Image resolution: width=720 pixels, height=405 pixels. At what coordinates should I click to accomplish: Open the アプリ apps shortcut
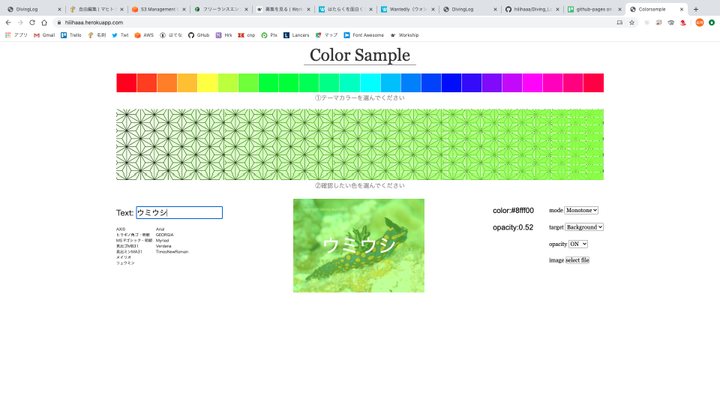[x=17, y=35]
